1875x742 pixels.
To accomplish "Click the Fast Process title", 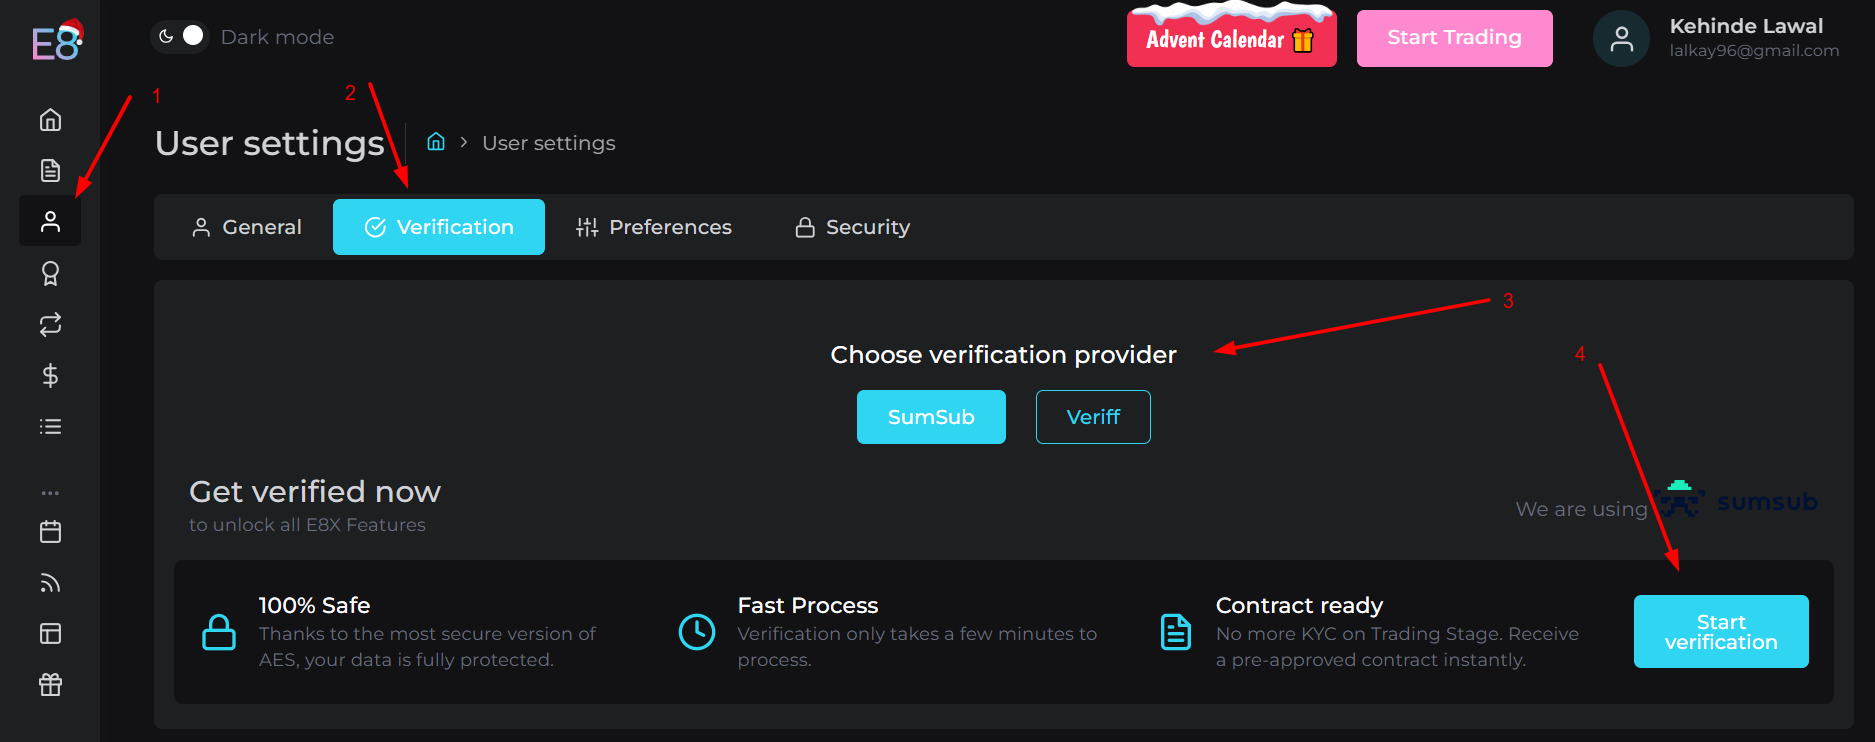I will coord(808,606).
